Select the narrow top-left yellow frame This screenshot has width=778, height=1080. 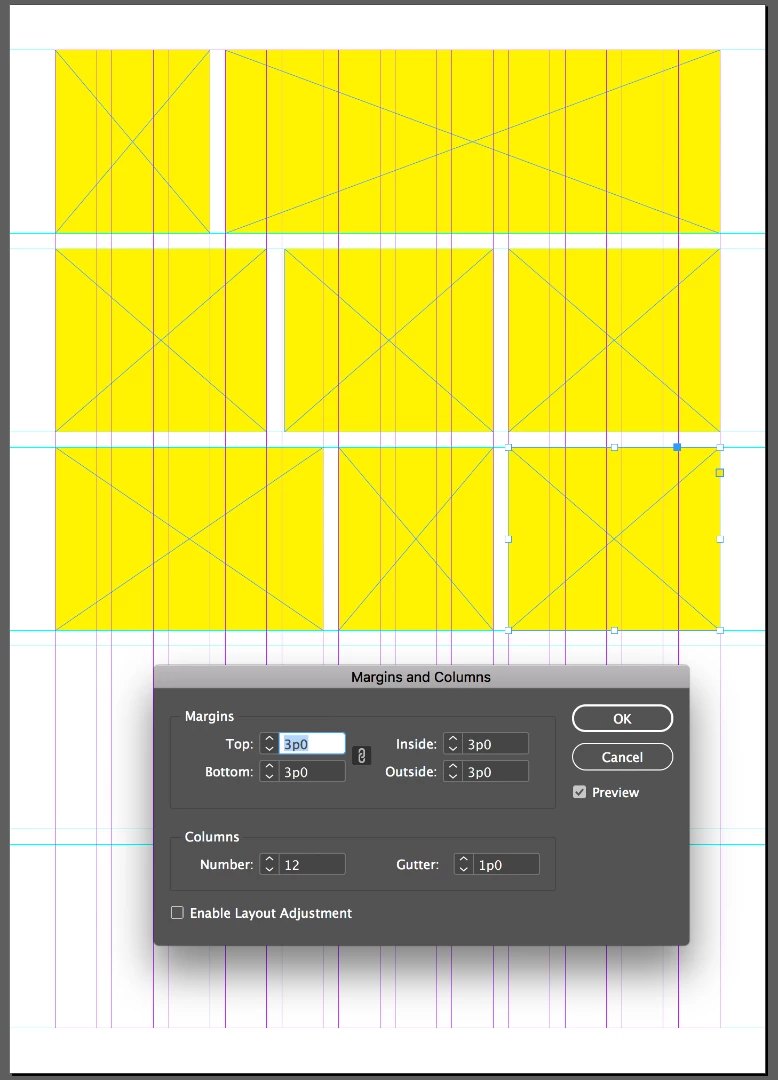[x=132, y=141]
